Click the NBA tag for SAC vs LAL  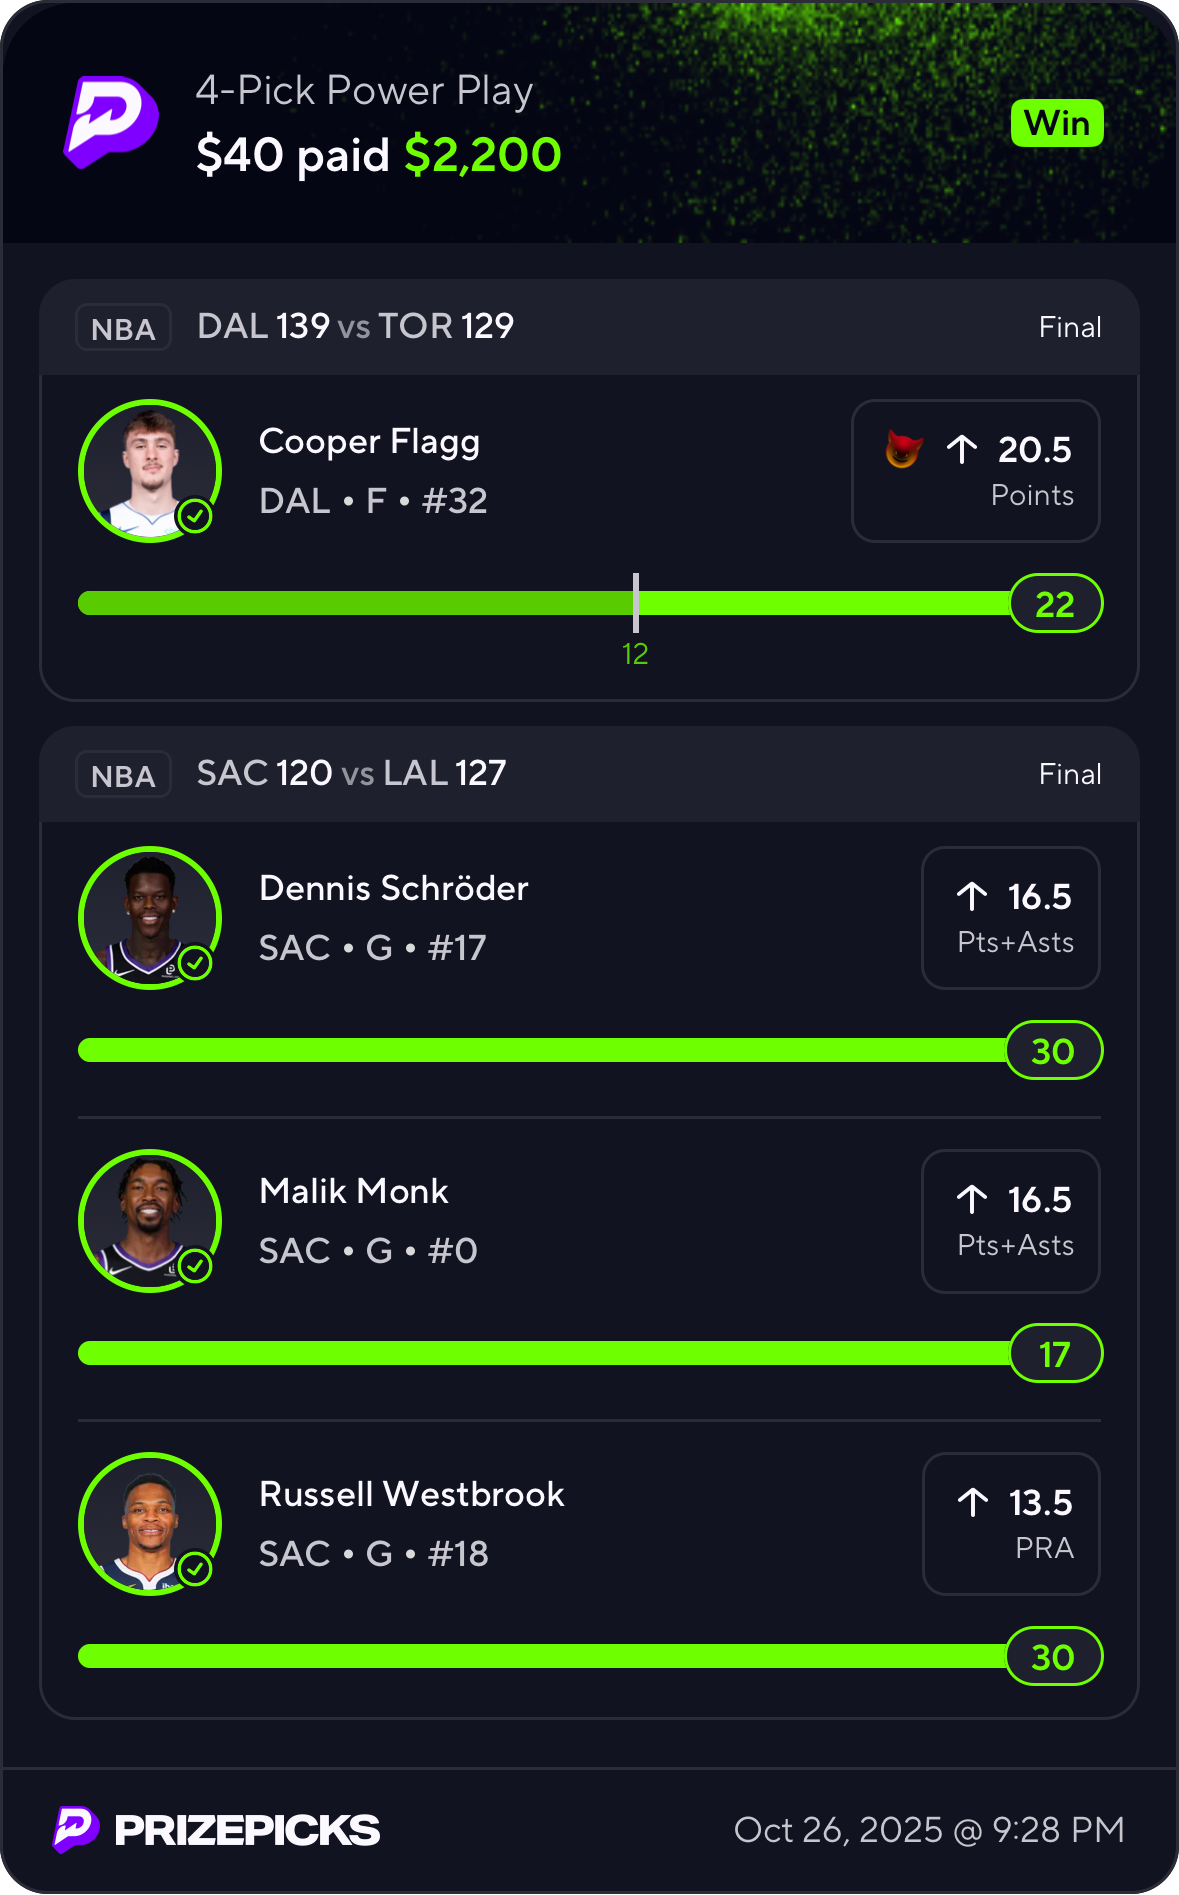[123, 775]
